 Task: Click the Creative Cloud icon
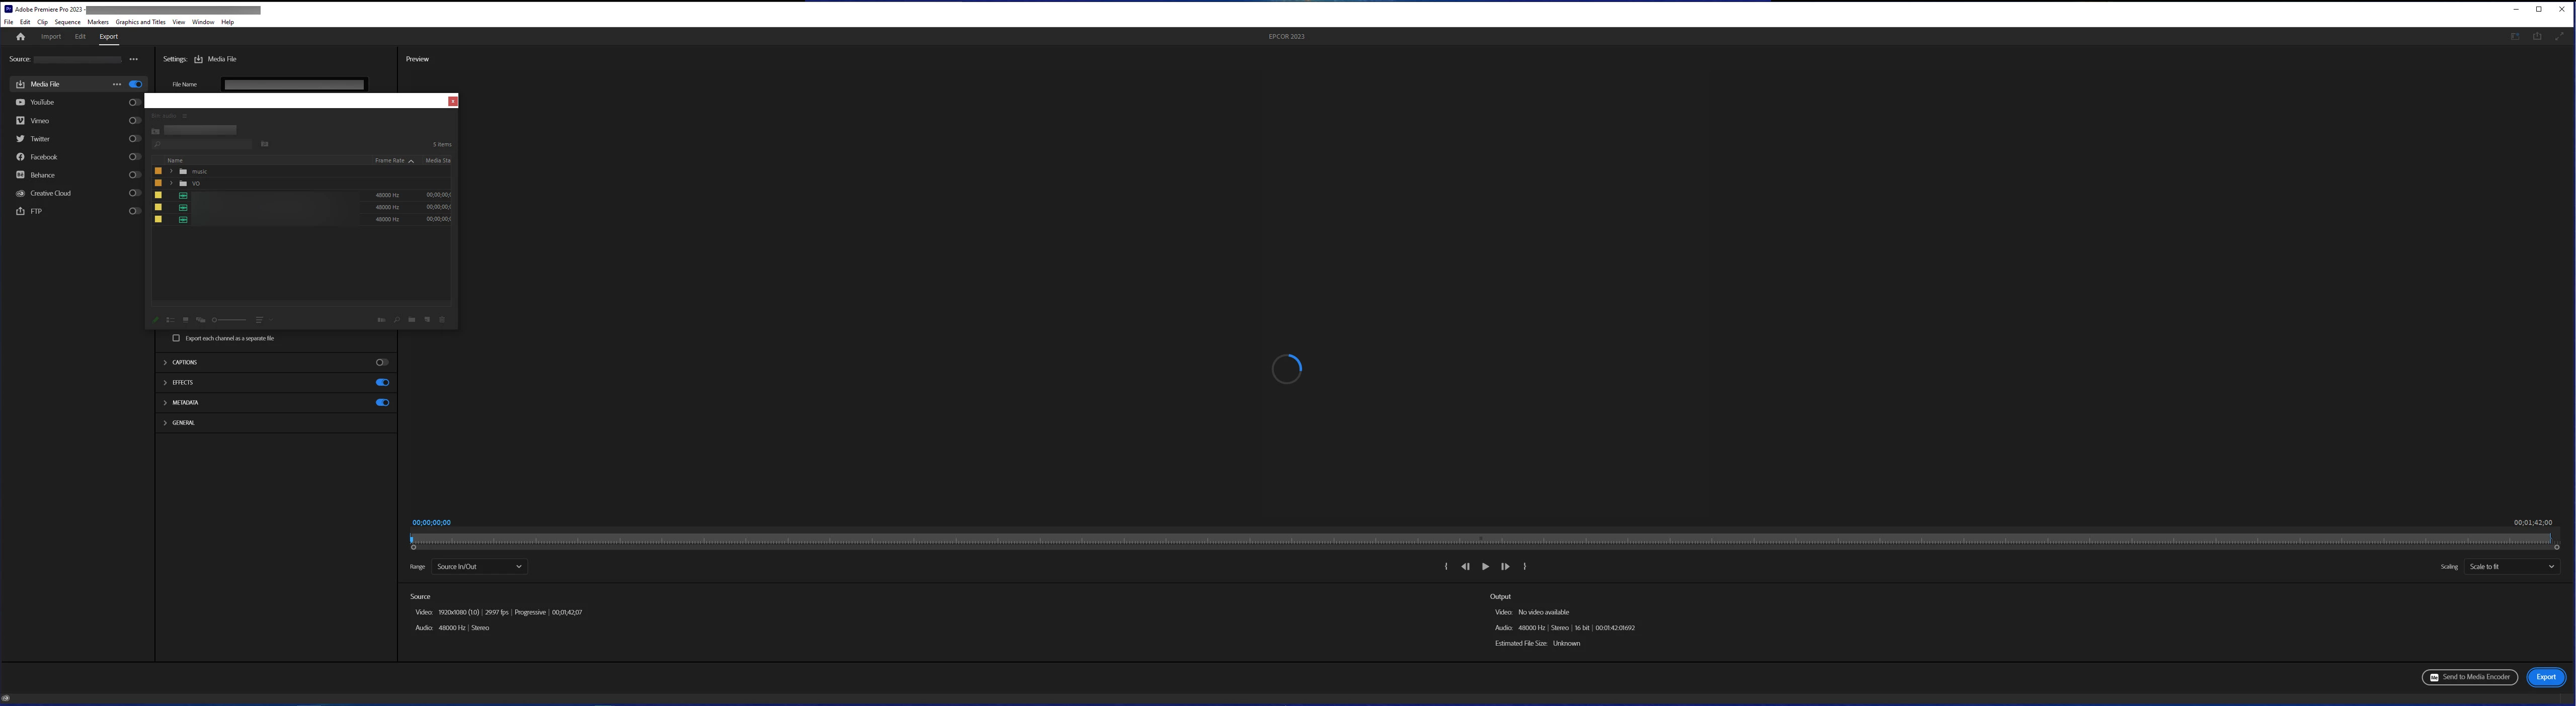pyautogui.click(x=20, y=193)
